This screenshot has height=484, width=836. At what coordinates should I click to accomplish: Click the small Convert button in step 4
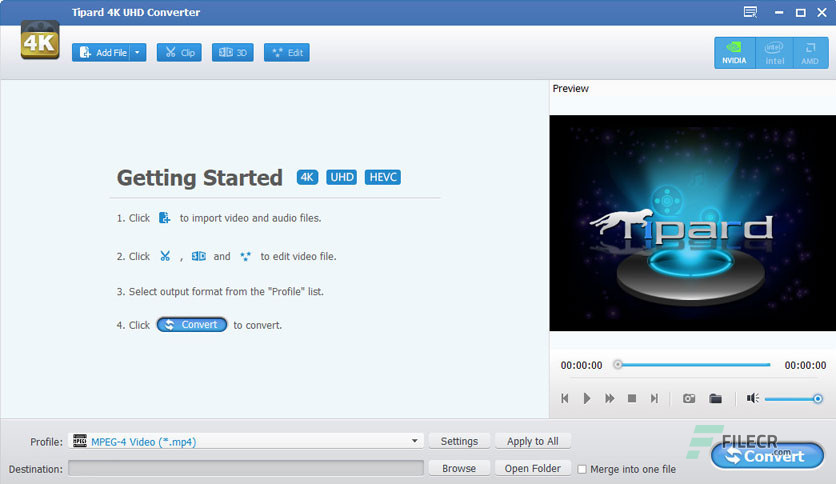click(x=192, y=325)
